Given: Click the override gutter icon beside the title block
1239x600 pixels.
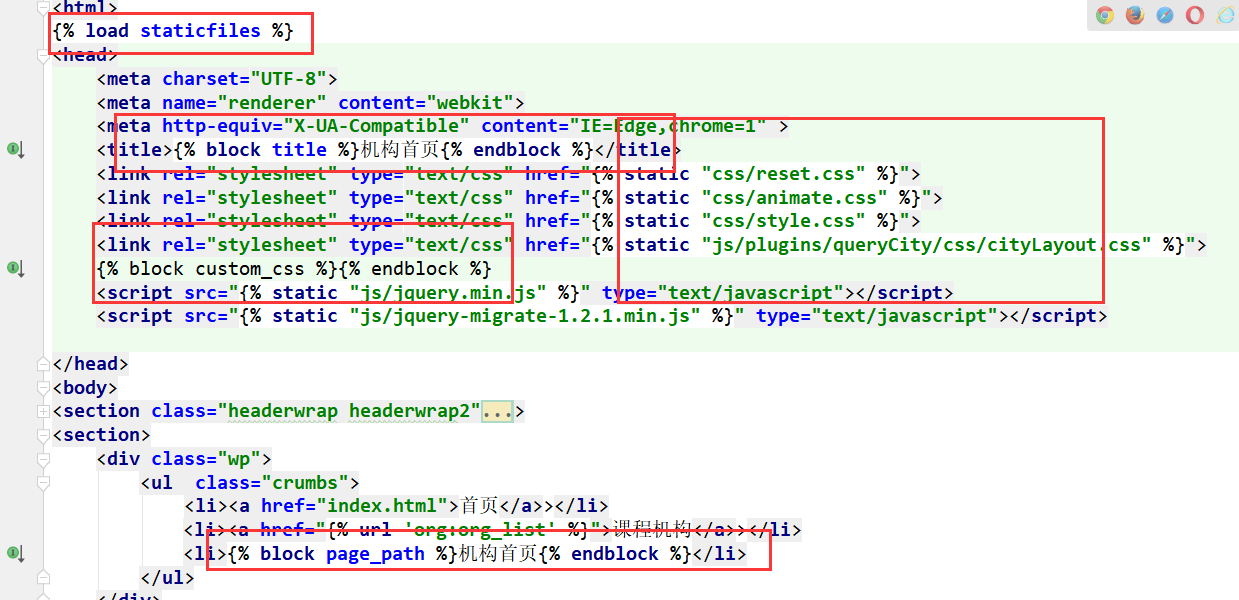Looking at the screenshot, I should coord(15,149).
